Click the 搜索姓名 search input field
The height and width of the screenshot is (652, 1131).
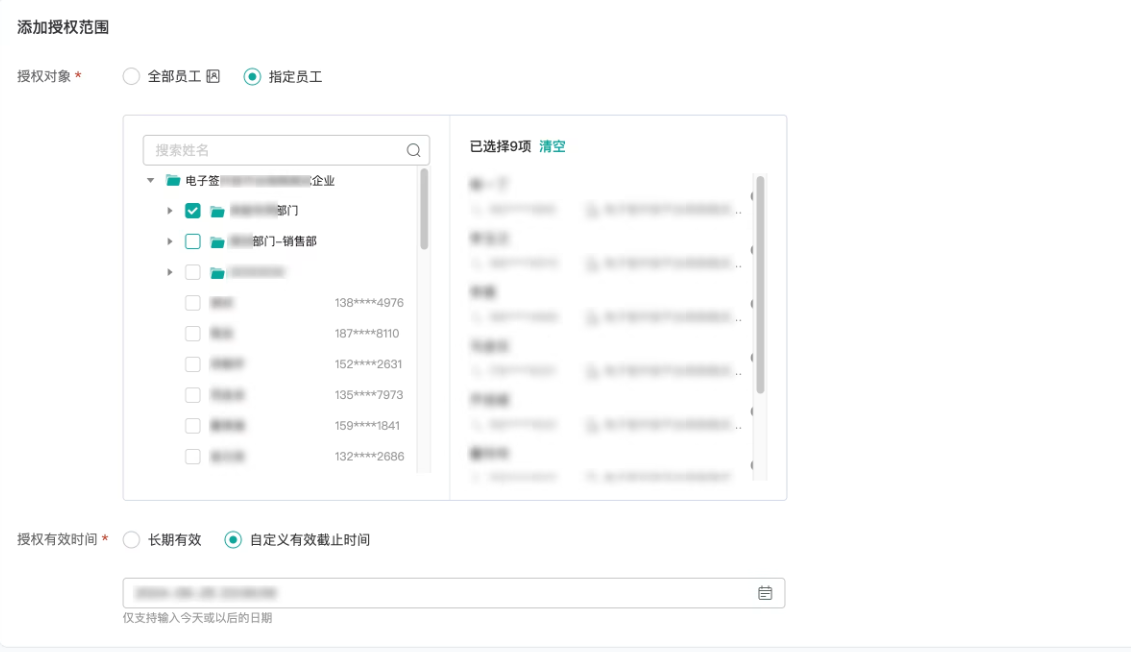point(286,150)
